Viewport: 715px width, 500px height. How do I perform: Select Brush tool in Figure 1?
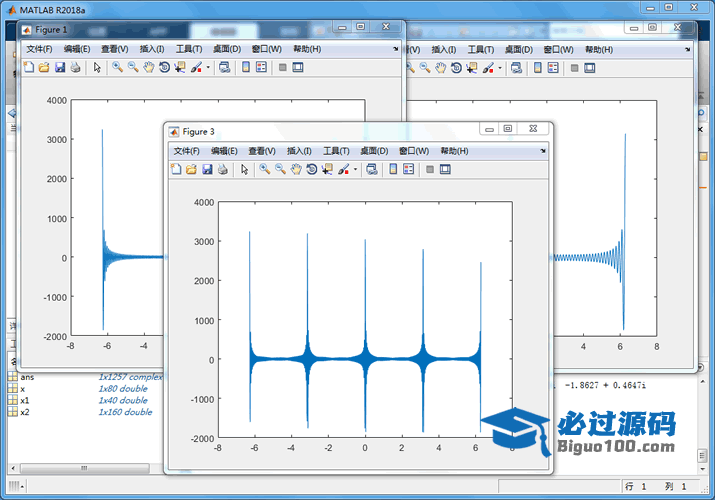pos(196,67)
